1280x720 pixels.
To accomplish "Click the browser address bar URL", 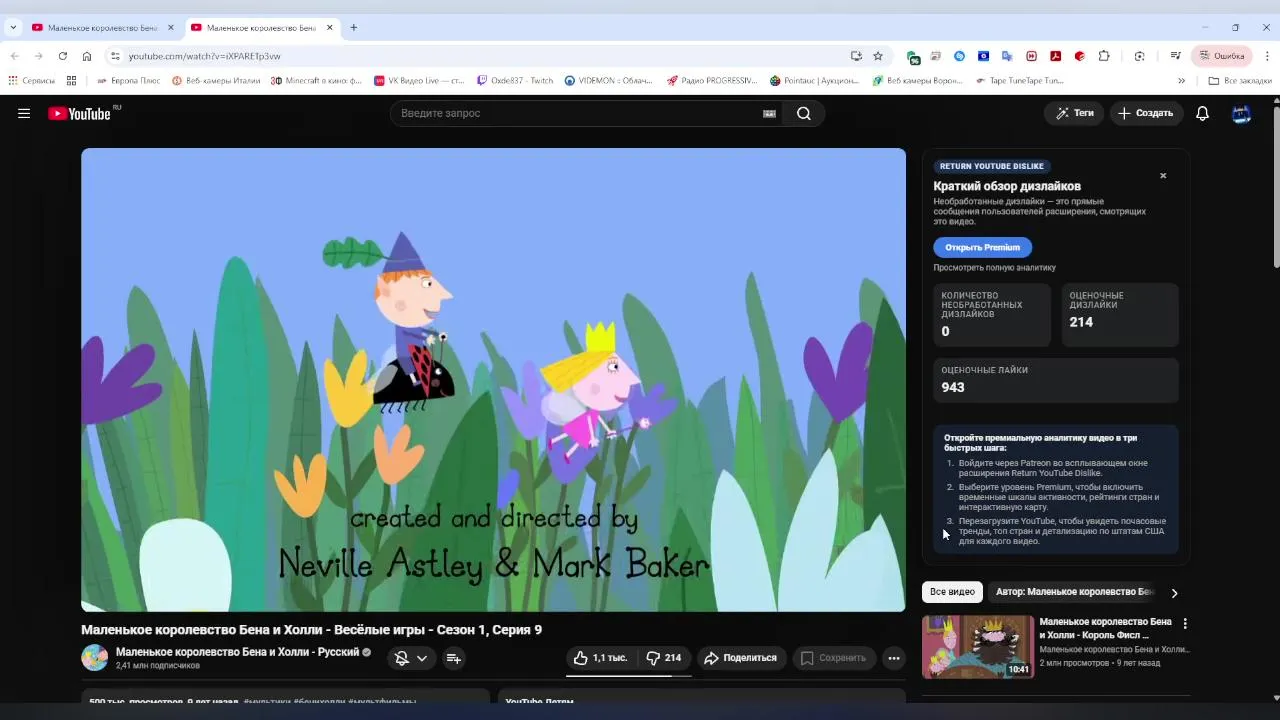I will pyautogui.click(x=204, y=56).
